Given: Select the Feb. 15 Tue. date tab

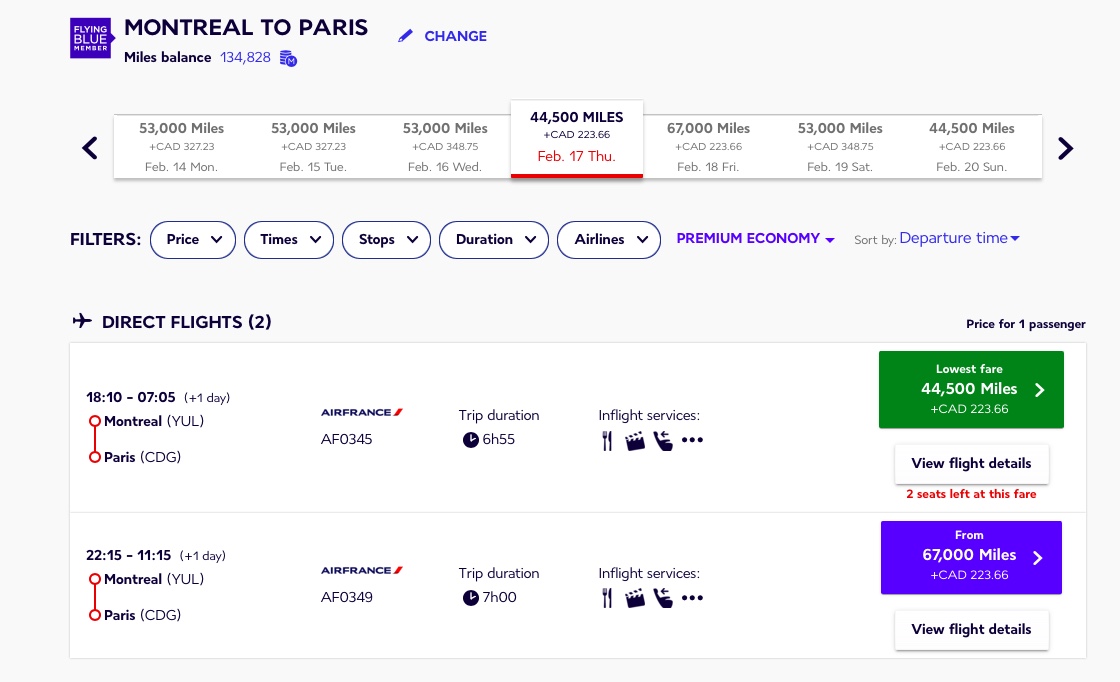Looking at the screenshot, I should click(313, 147).
